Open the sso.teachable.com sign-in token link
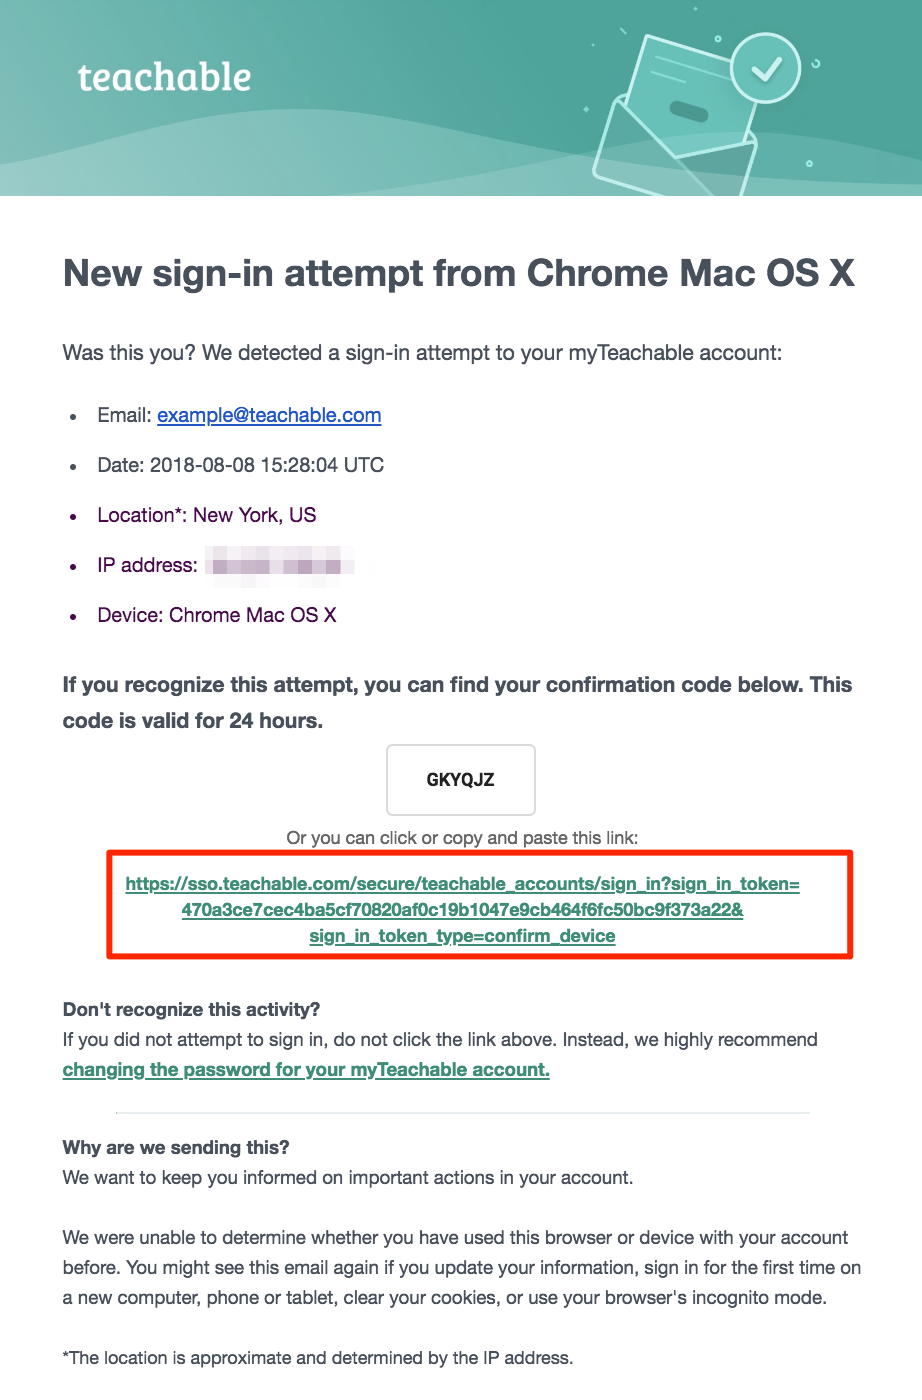This screenshot has width=922, height=1400. (462, 910)
